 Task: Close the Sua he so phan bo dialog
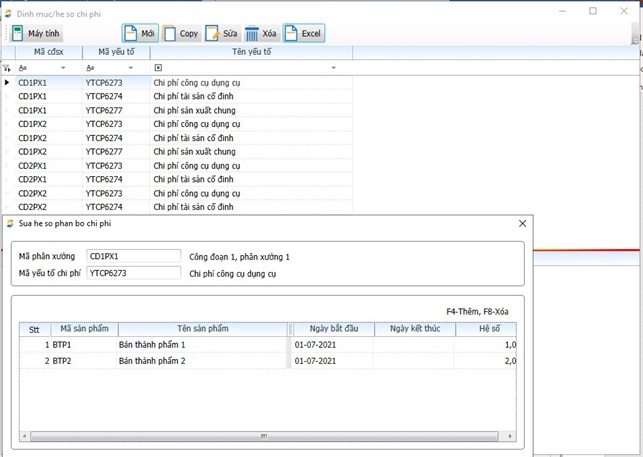(522, 224)
